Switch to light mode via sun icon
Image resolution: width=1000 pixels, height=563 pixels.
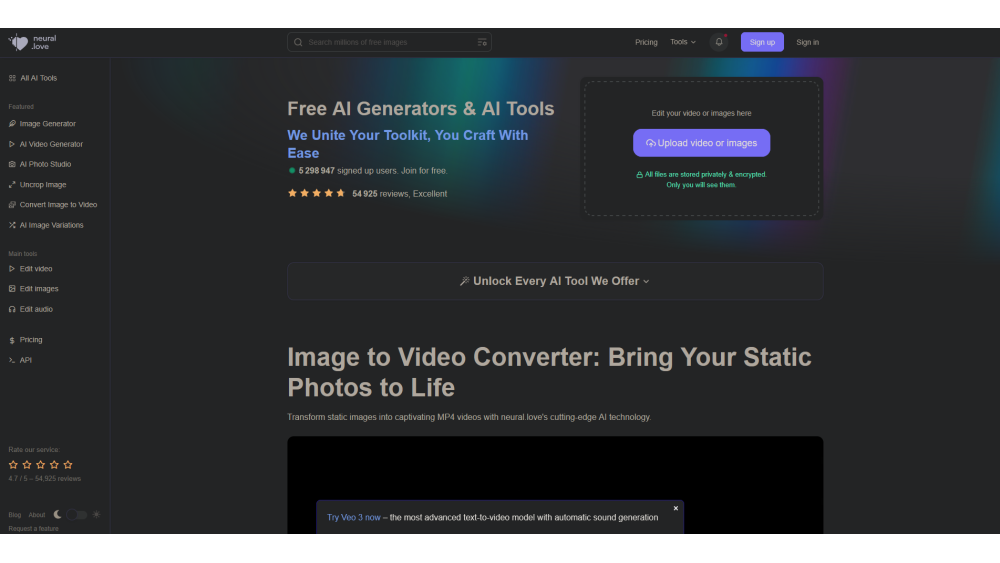[x=97, y=515]
